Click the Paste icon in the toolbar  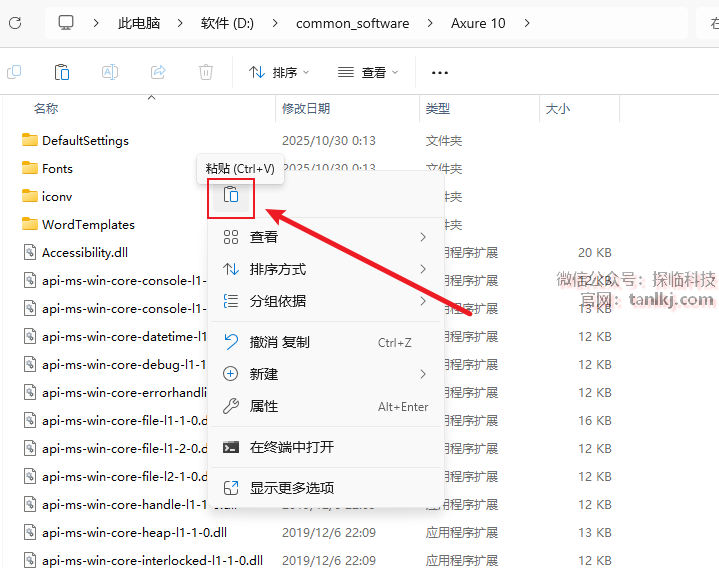pos(61,72)
